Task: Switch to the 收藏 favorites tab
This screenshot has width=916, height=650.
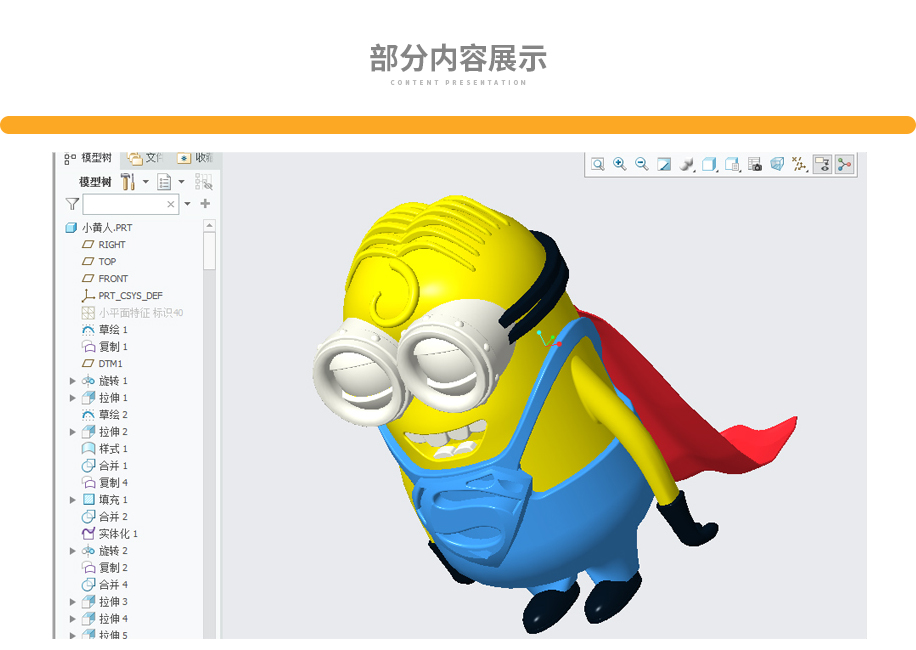Action: (x=195, y=158)
